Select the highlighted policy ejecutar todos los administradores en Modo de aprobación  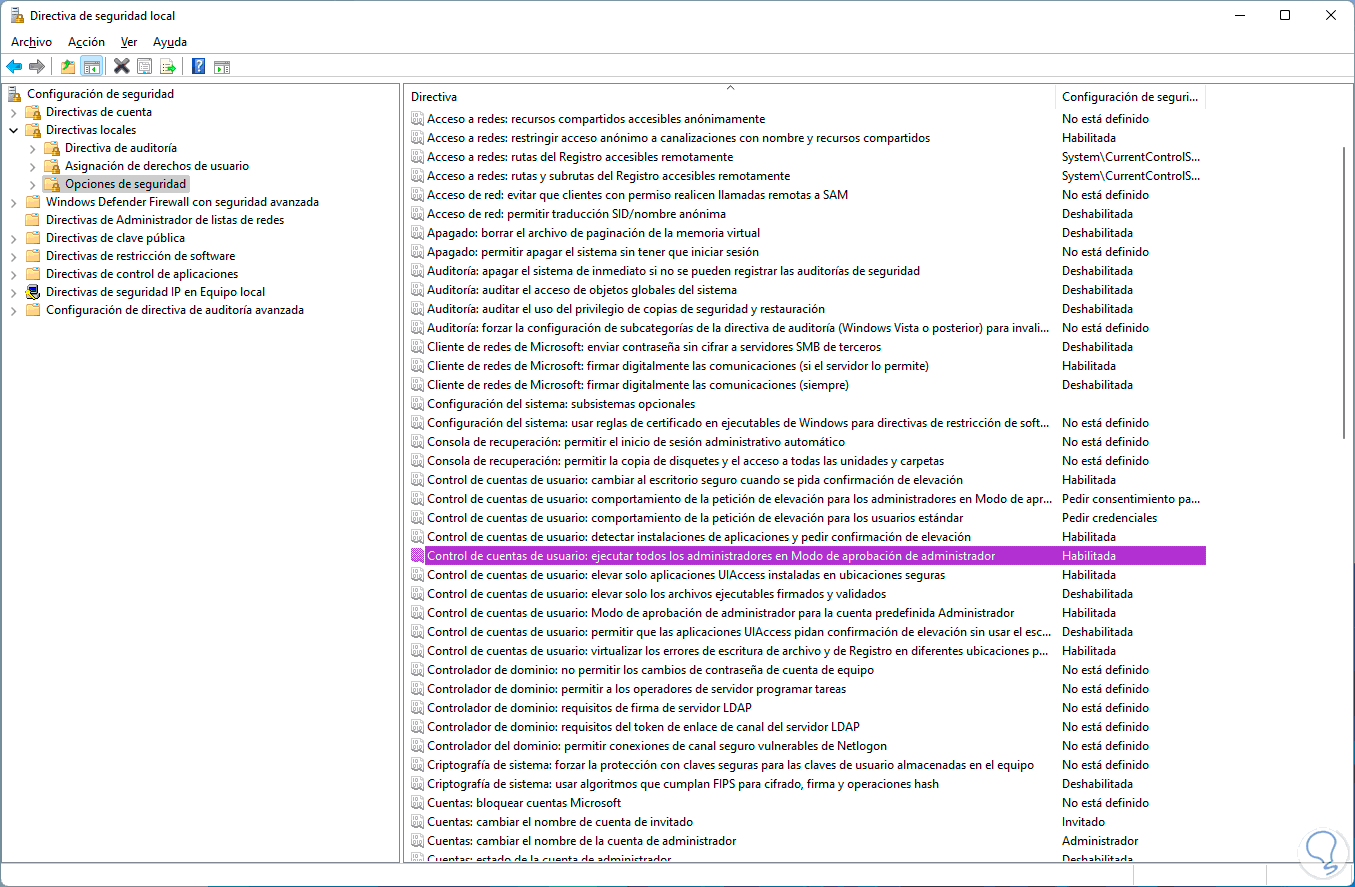tap(808, 556)
